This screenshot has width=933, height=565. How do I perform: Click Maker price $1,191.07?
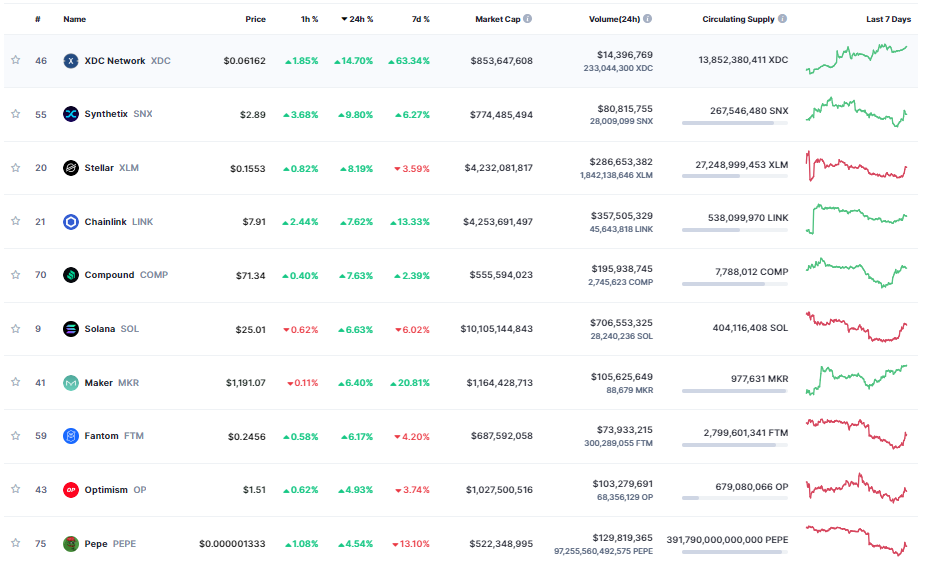tap(246, 383)
